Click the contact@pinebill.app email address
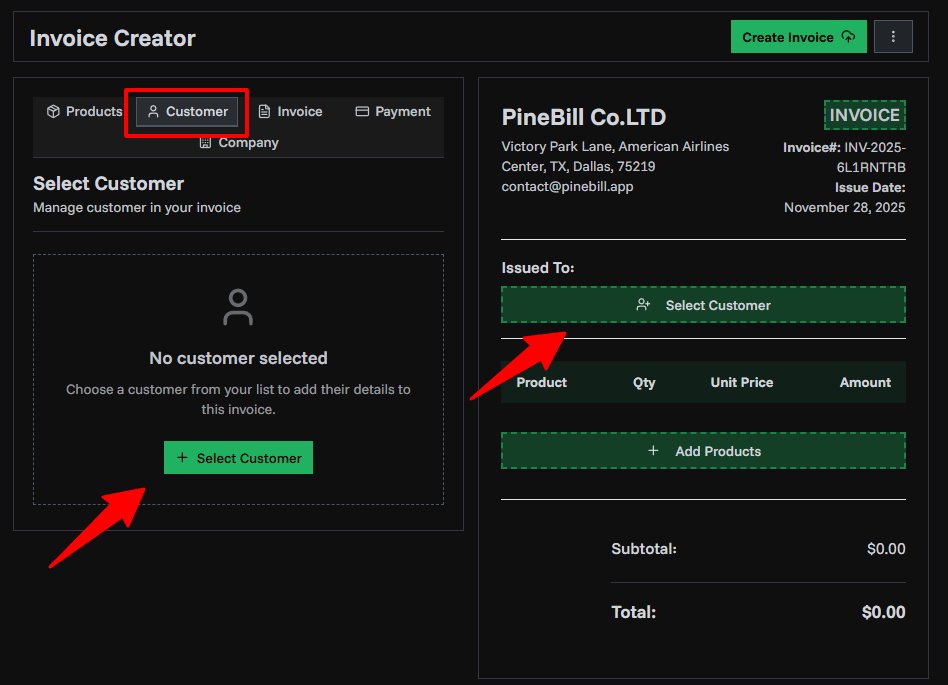948x685 pixels. (567, 186)
